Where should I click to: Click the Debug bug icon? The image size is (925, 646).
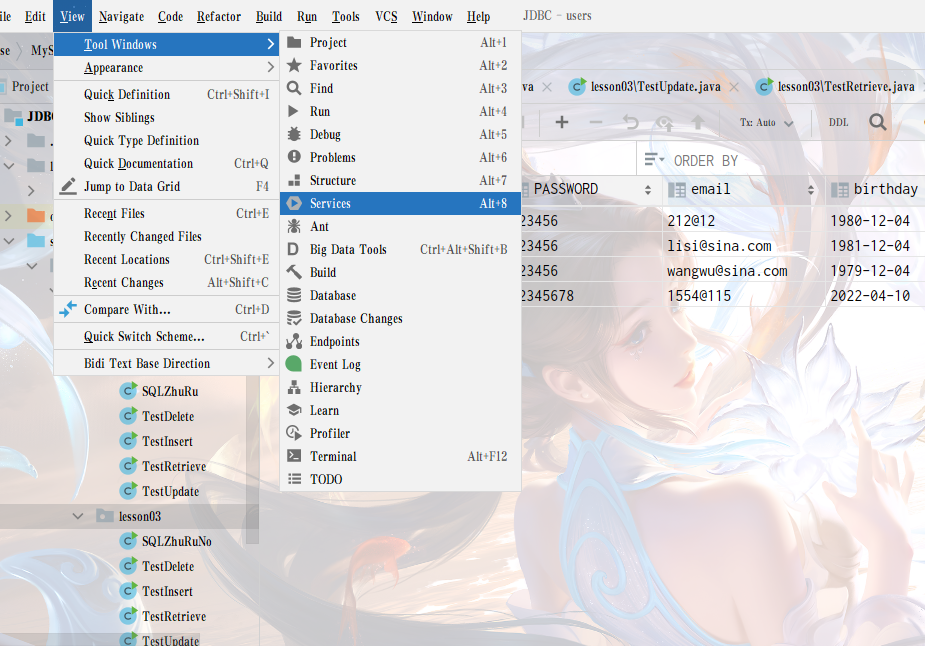coord(294,134)
